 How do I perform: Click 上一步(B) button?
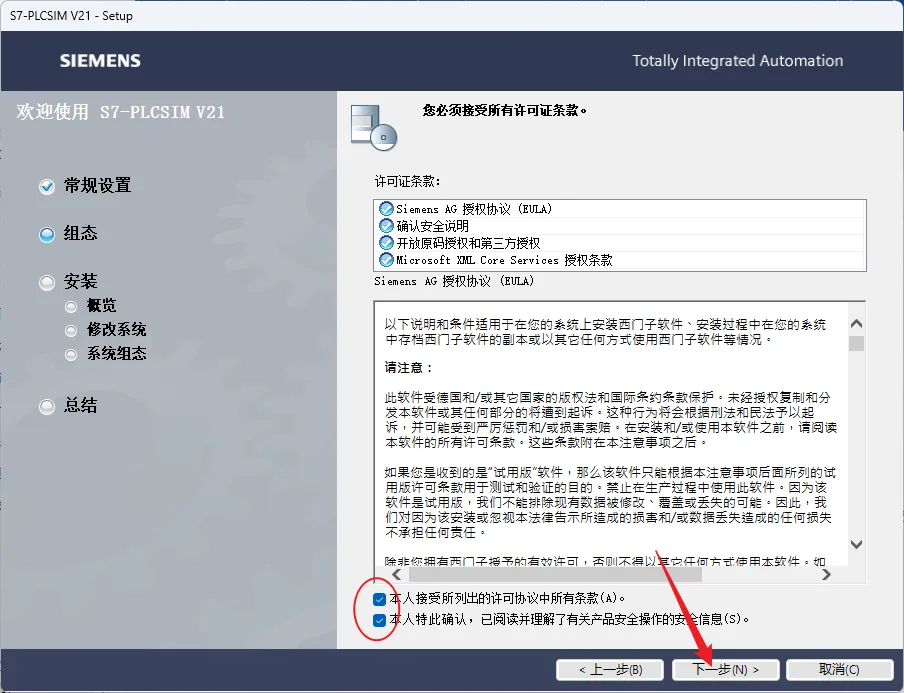click(x=611, y=669)
